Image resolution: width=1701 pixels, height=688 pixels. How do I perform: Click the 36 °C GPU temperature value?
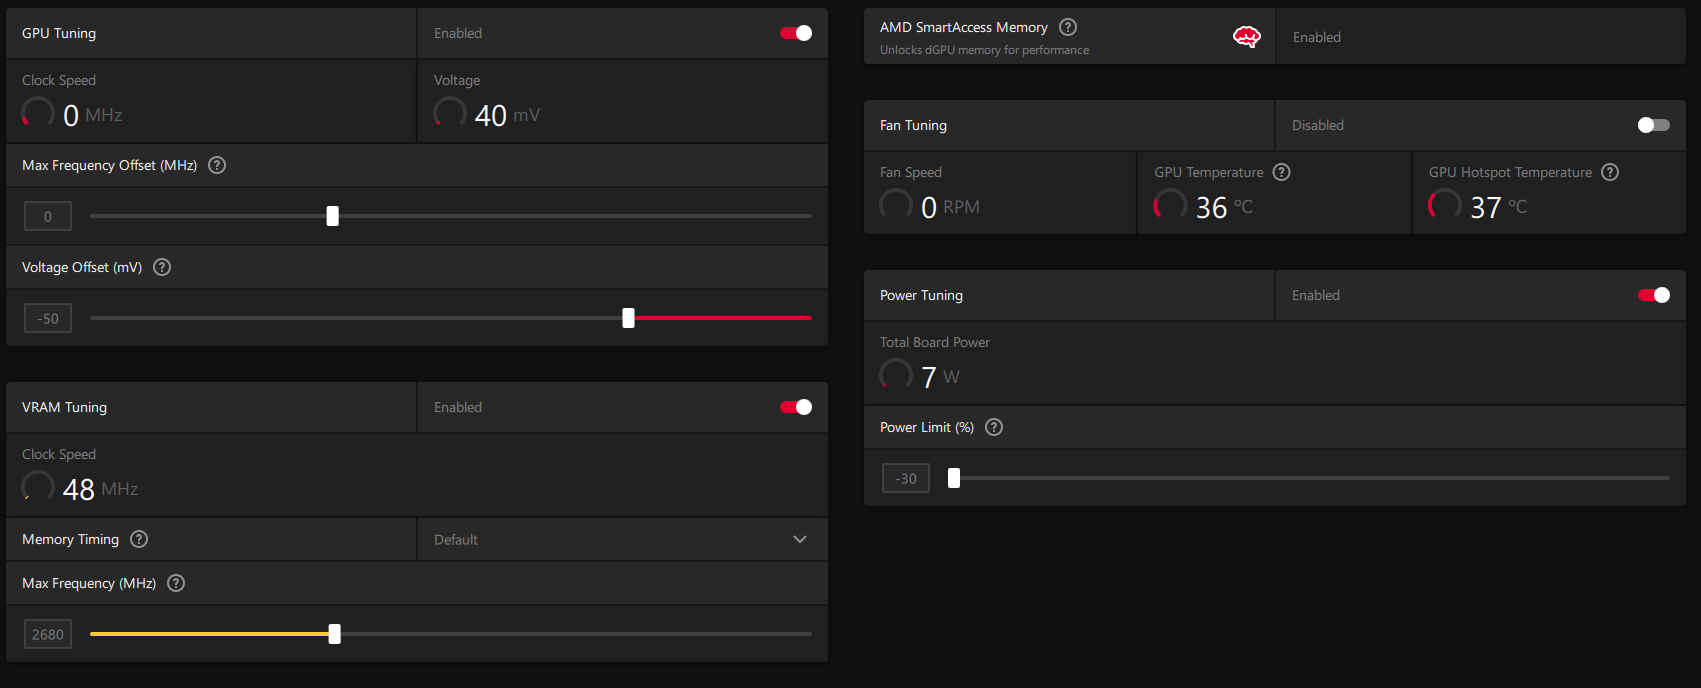pyautogui.click(x=1224, y=207)
